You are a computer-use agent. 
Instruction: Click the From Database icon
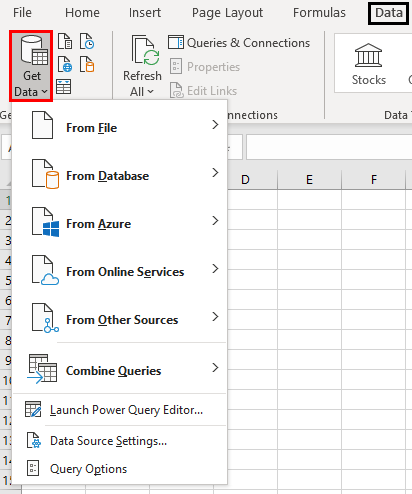click(x=45, y=174)
